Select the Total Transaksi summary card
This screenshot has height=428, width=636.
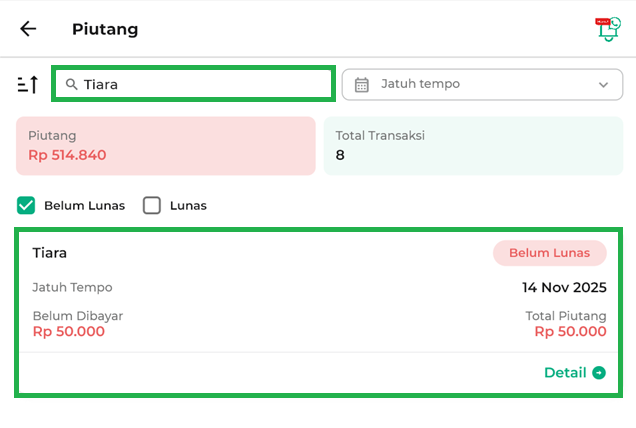(472, 146)
